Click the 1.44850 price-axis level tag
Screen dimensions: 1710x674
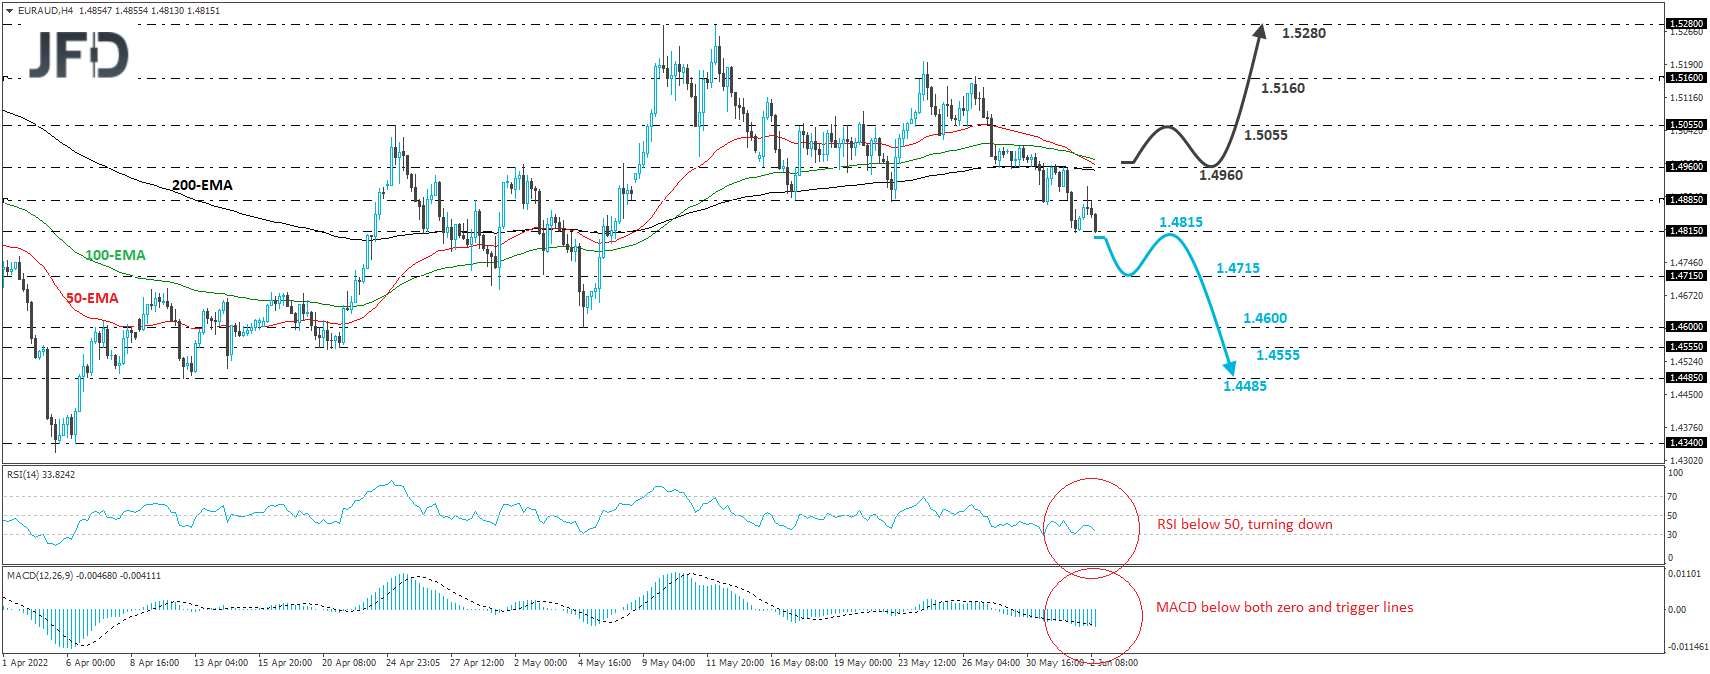pyautogui.click(x=1686, y=378)
